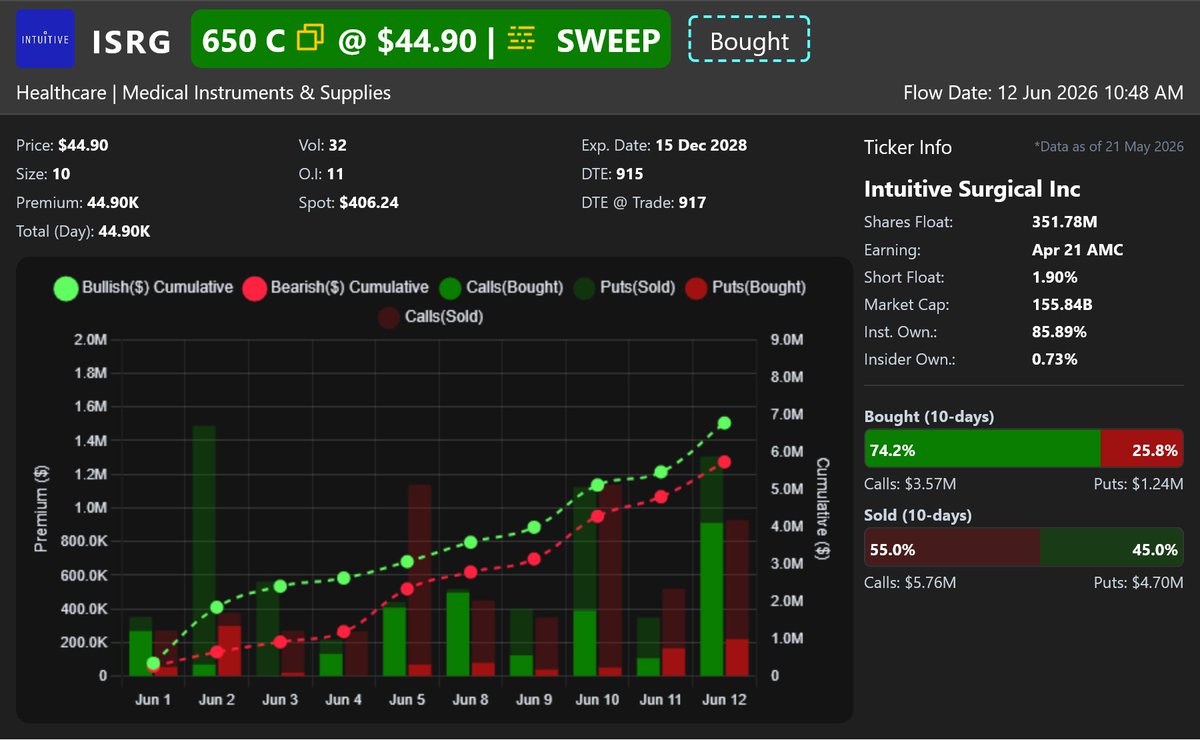Click the Intuitive Surgical Inc heading

tap(972, 189)
